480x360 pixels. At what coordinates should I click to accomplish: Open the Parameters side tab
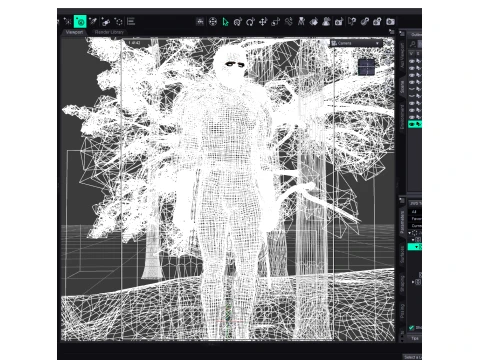402,222
